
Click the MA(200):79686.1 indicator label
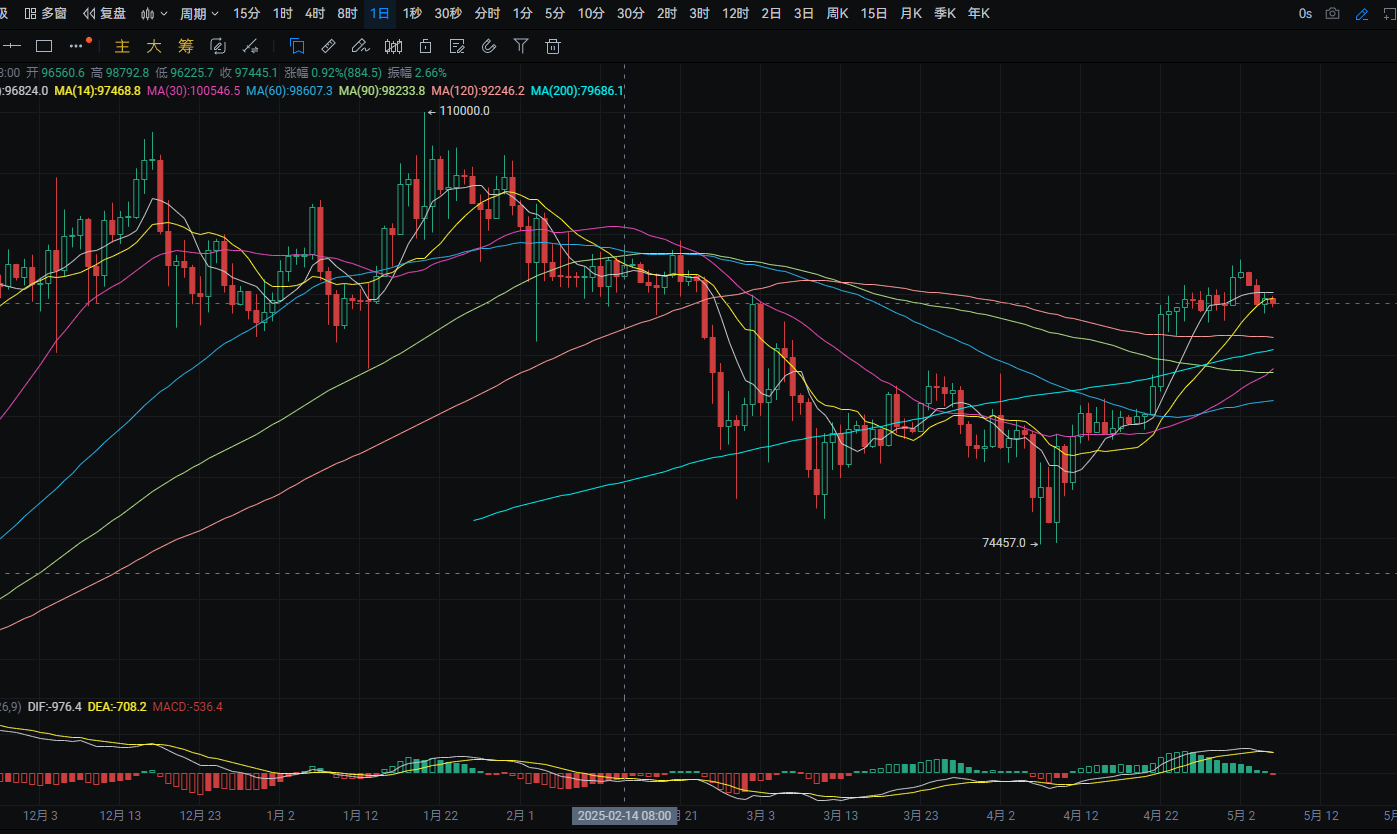[x=577, y=90]
